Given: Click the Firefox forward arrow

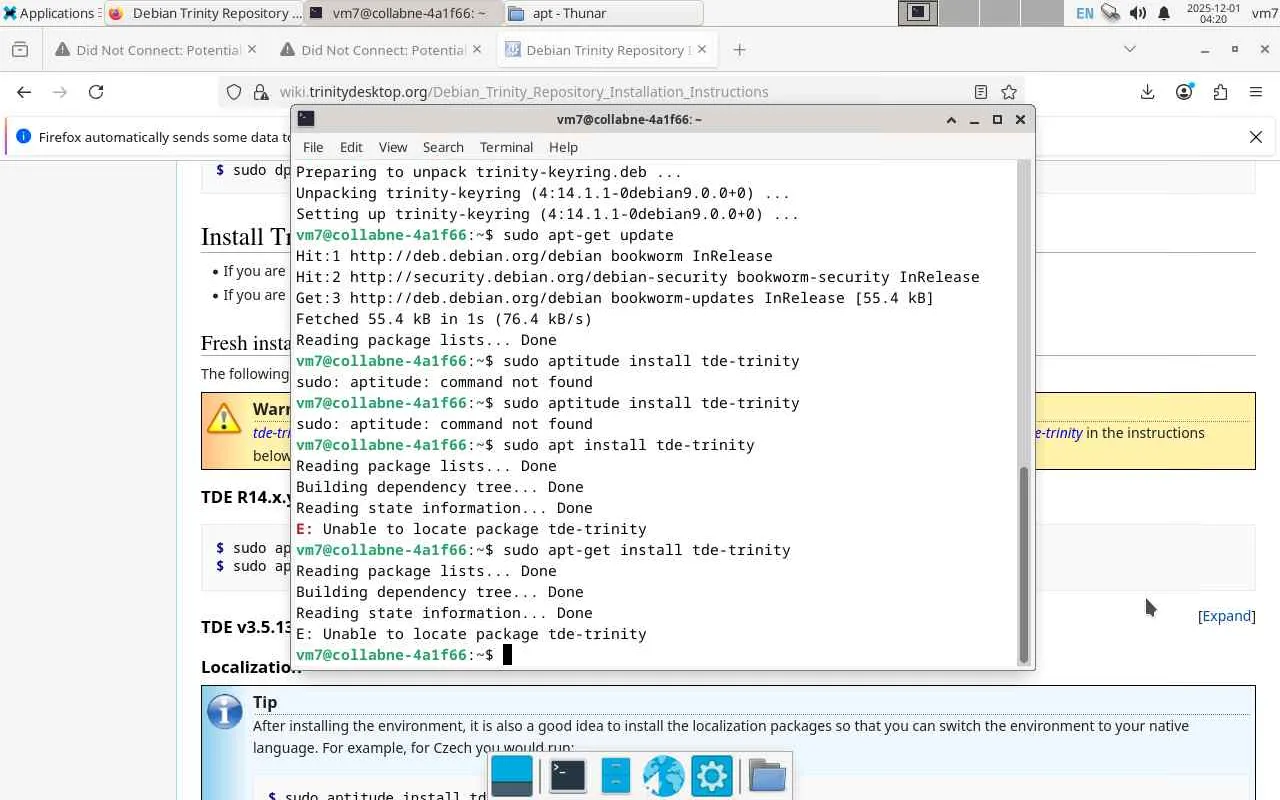Looking at the screenshot, I should (x=60, y=92).
